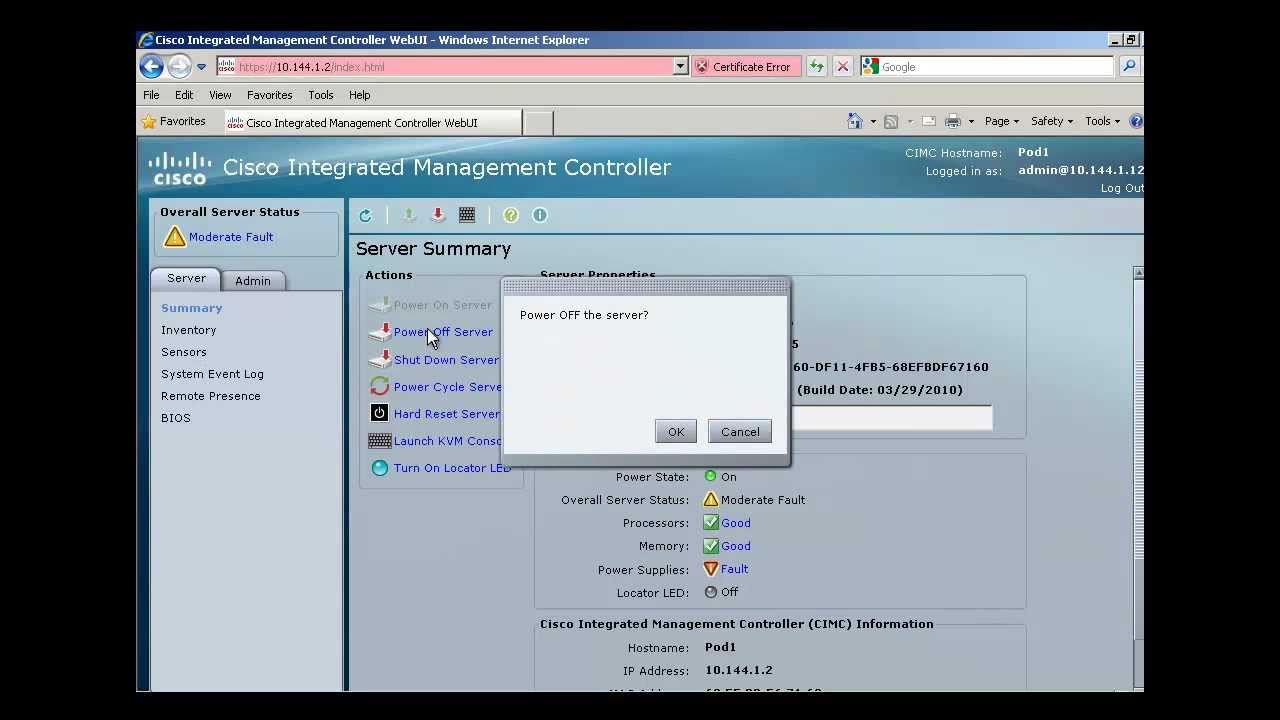Open the Favorites menu
1280x720 pixels.
[270, 95]
